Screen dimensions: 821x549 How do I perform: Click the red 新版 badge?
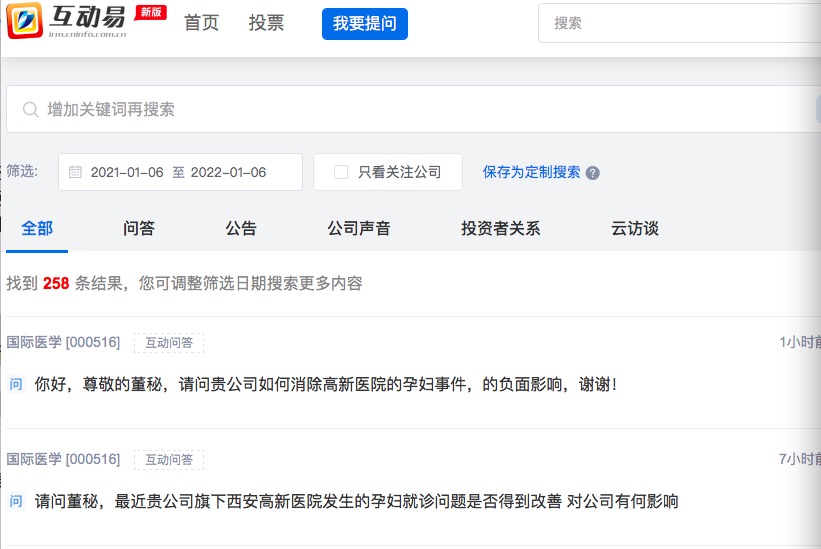[150, 12]
